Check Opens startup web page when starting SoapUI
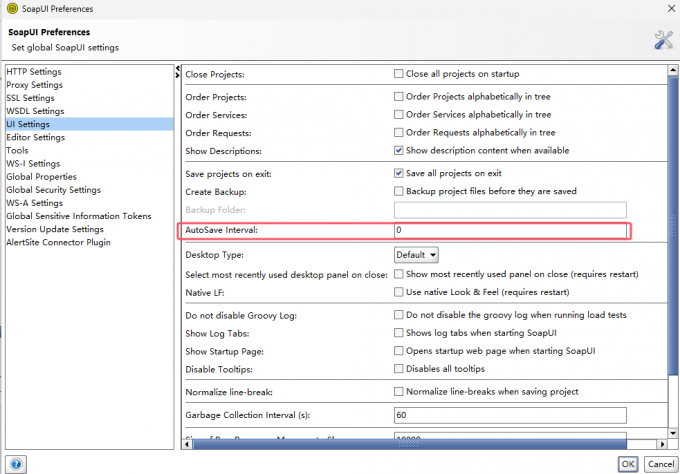Viewport: 680px width, 474px height. [x=399, y=351]
